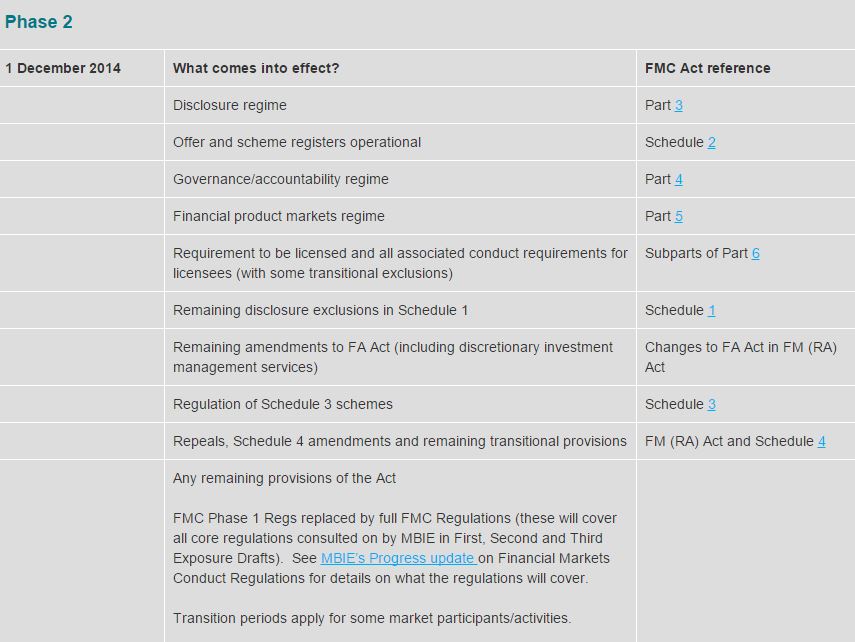
Task: Open the Part 4 governance reference link
Action: [x=679, y=180]
